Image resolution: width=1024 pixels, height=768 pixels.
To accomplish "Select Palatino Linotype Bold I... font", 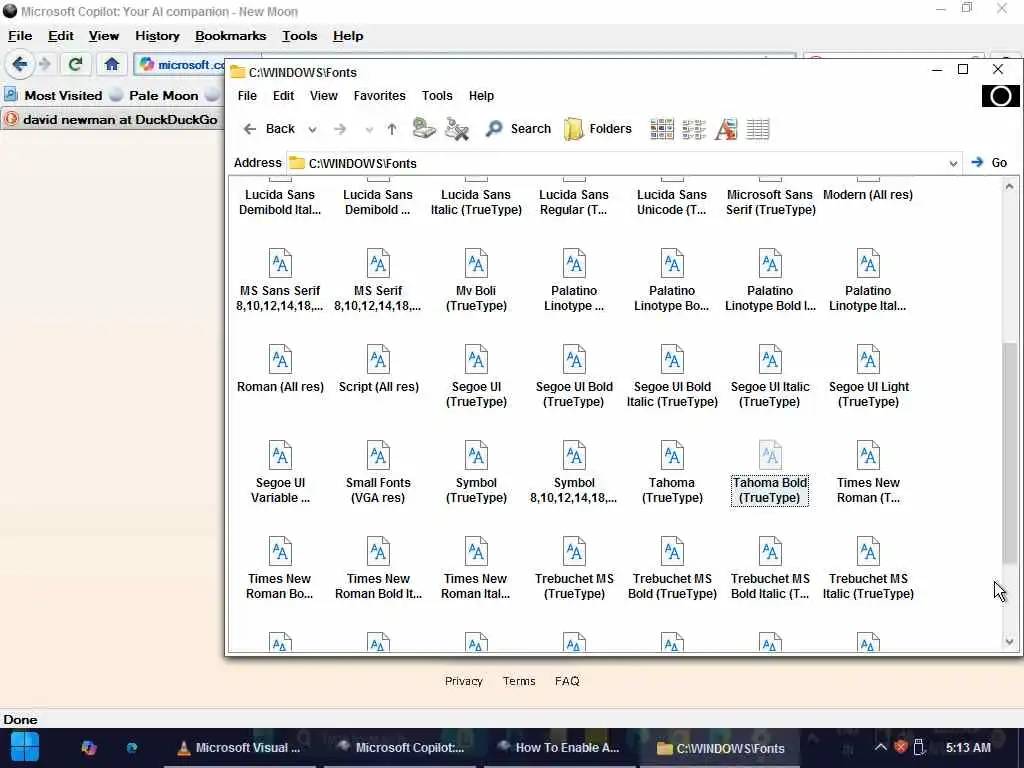I will [770, 280].
